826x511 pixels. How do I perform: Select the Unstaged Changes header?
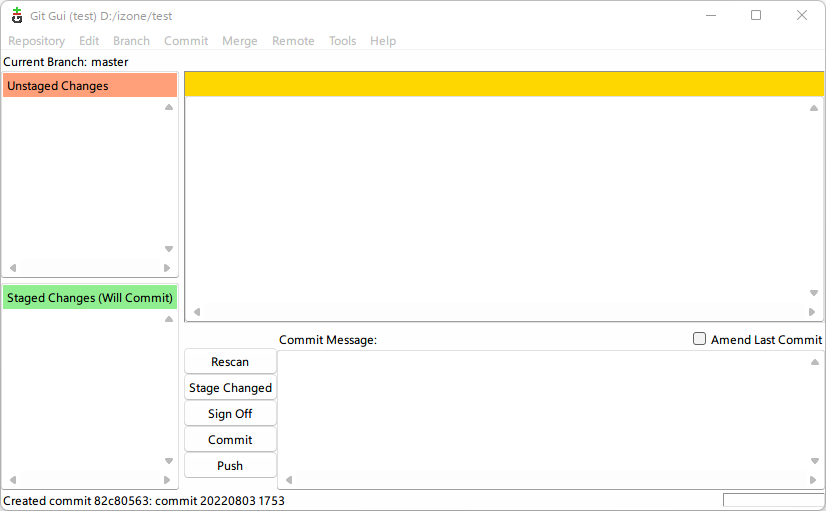click(90, 86)
